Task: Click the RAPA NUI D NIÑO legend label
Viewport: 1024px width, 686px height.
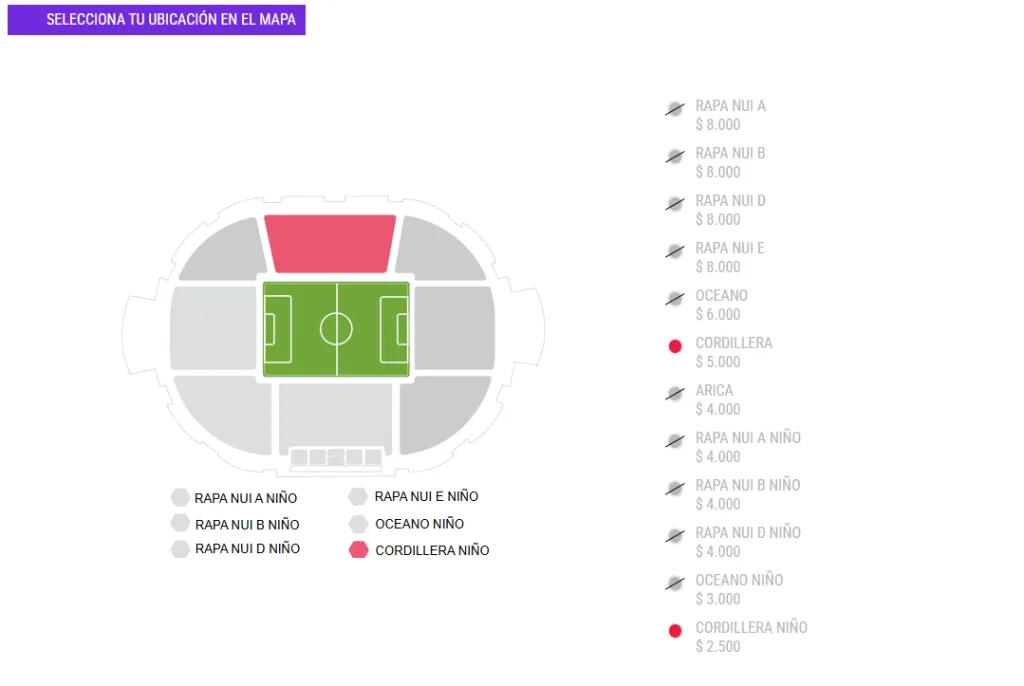Action: click(247, 549)
